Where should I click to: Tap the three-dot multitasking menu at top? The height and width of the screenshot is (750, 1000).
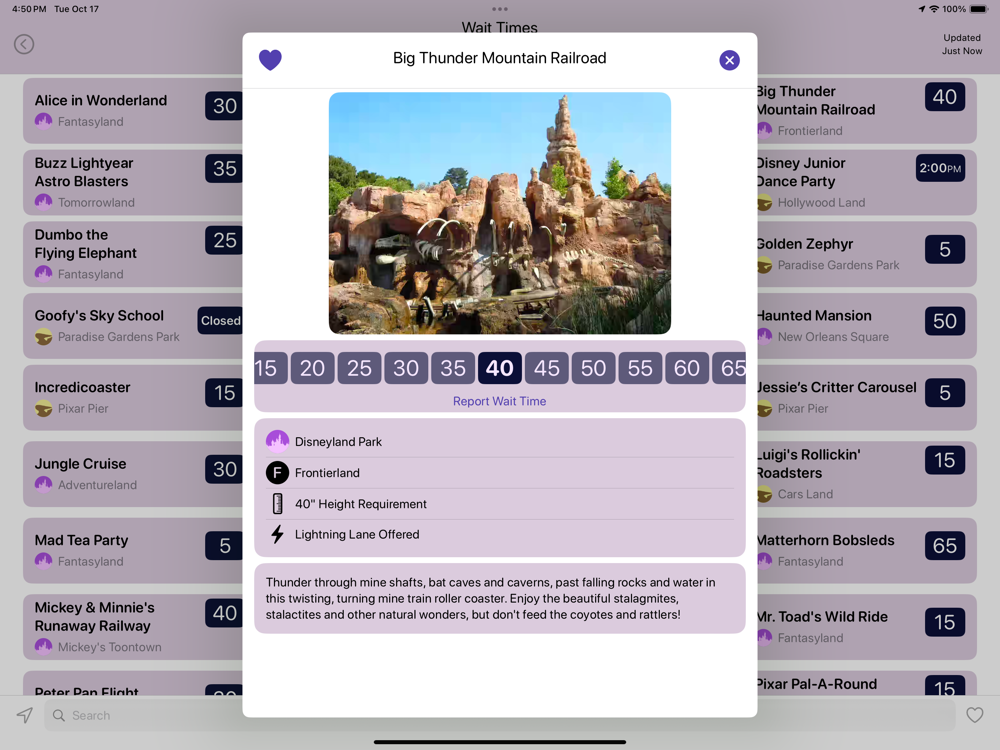tap(499, 9)
